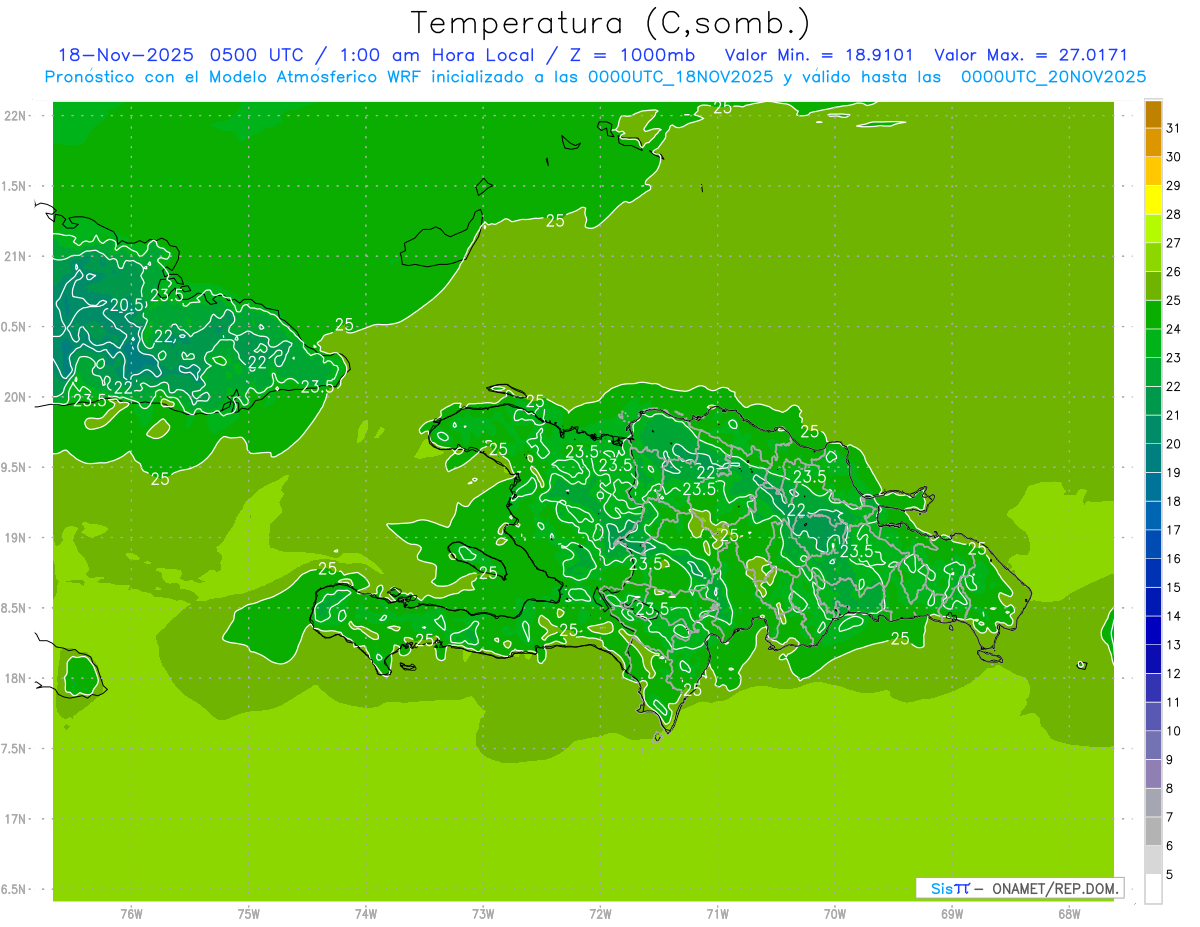Click the '74W' longitude axis label
Screen dimensions: 1200x927
[x=366, y=913]
